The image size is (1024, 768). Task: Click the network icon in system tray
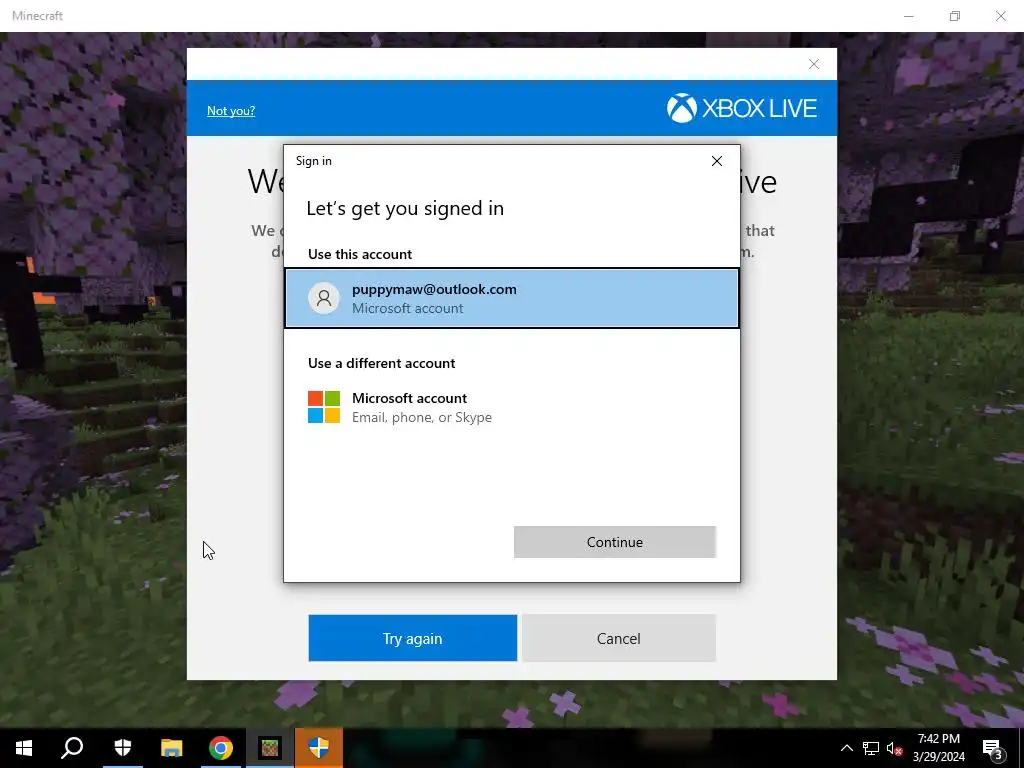(871, 748)
